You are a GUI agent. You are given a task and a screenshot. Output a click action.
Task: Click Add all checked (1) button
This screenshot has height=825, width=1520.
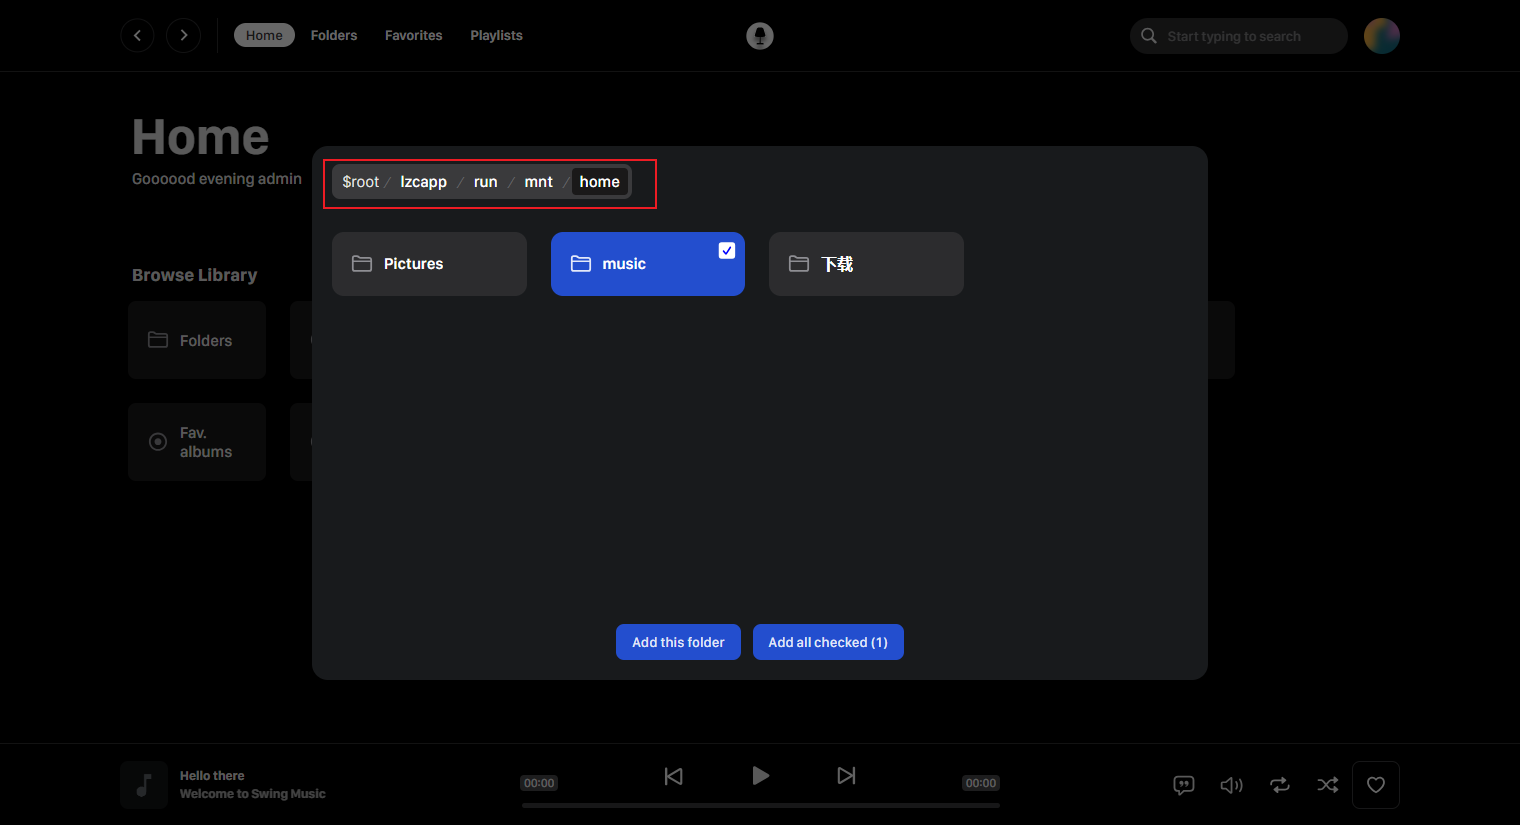[x=828, y=642]
